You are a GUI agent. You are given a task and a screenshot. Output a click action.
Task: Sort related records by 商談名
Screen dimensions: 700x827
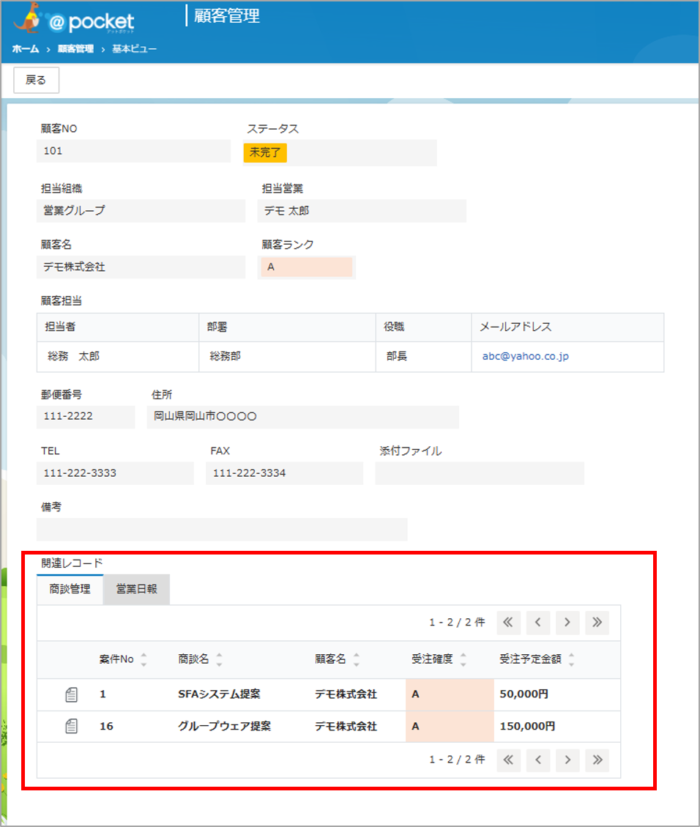coord(219,659)
